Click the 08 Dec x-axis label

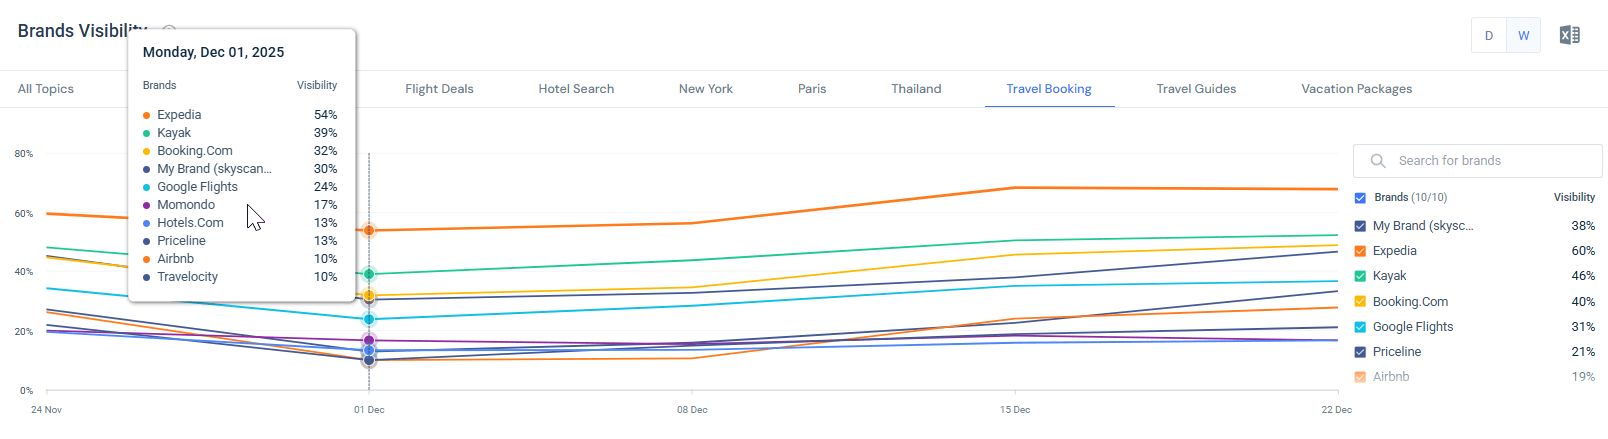(692, 410)
